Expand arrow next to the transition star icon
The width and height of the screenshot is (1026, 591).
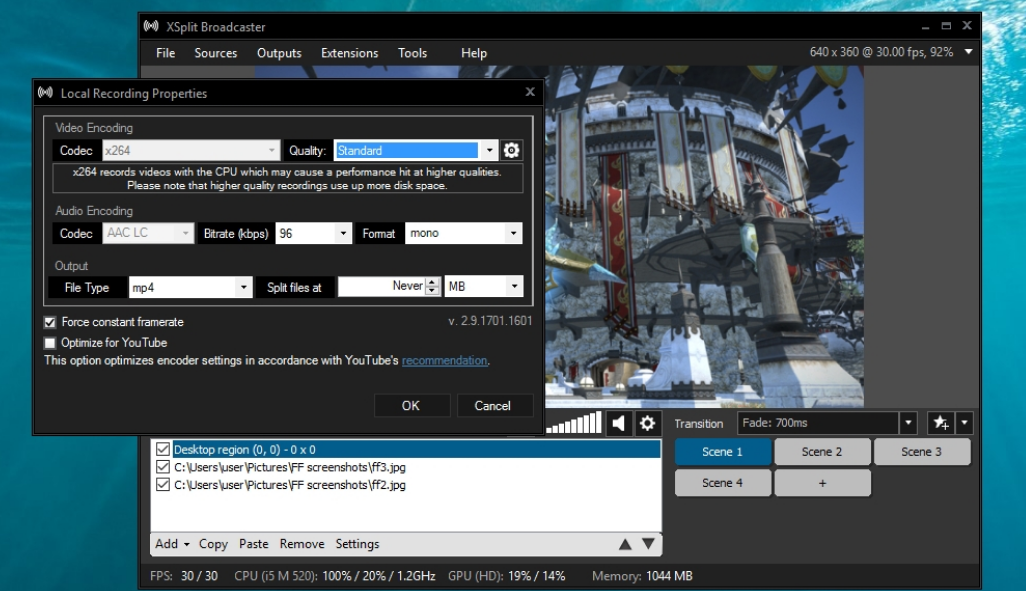[964, 423]
